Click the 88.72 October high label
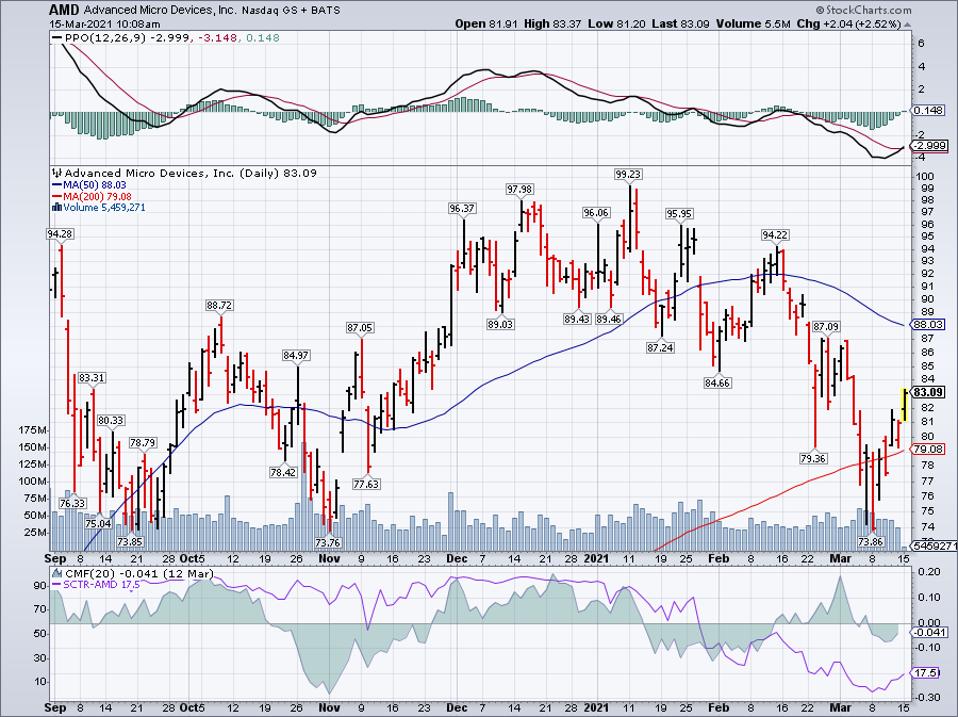The height and width of the screenshot is (717, 958). point(220,305)
